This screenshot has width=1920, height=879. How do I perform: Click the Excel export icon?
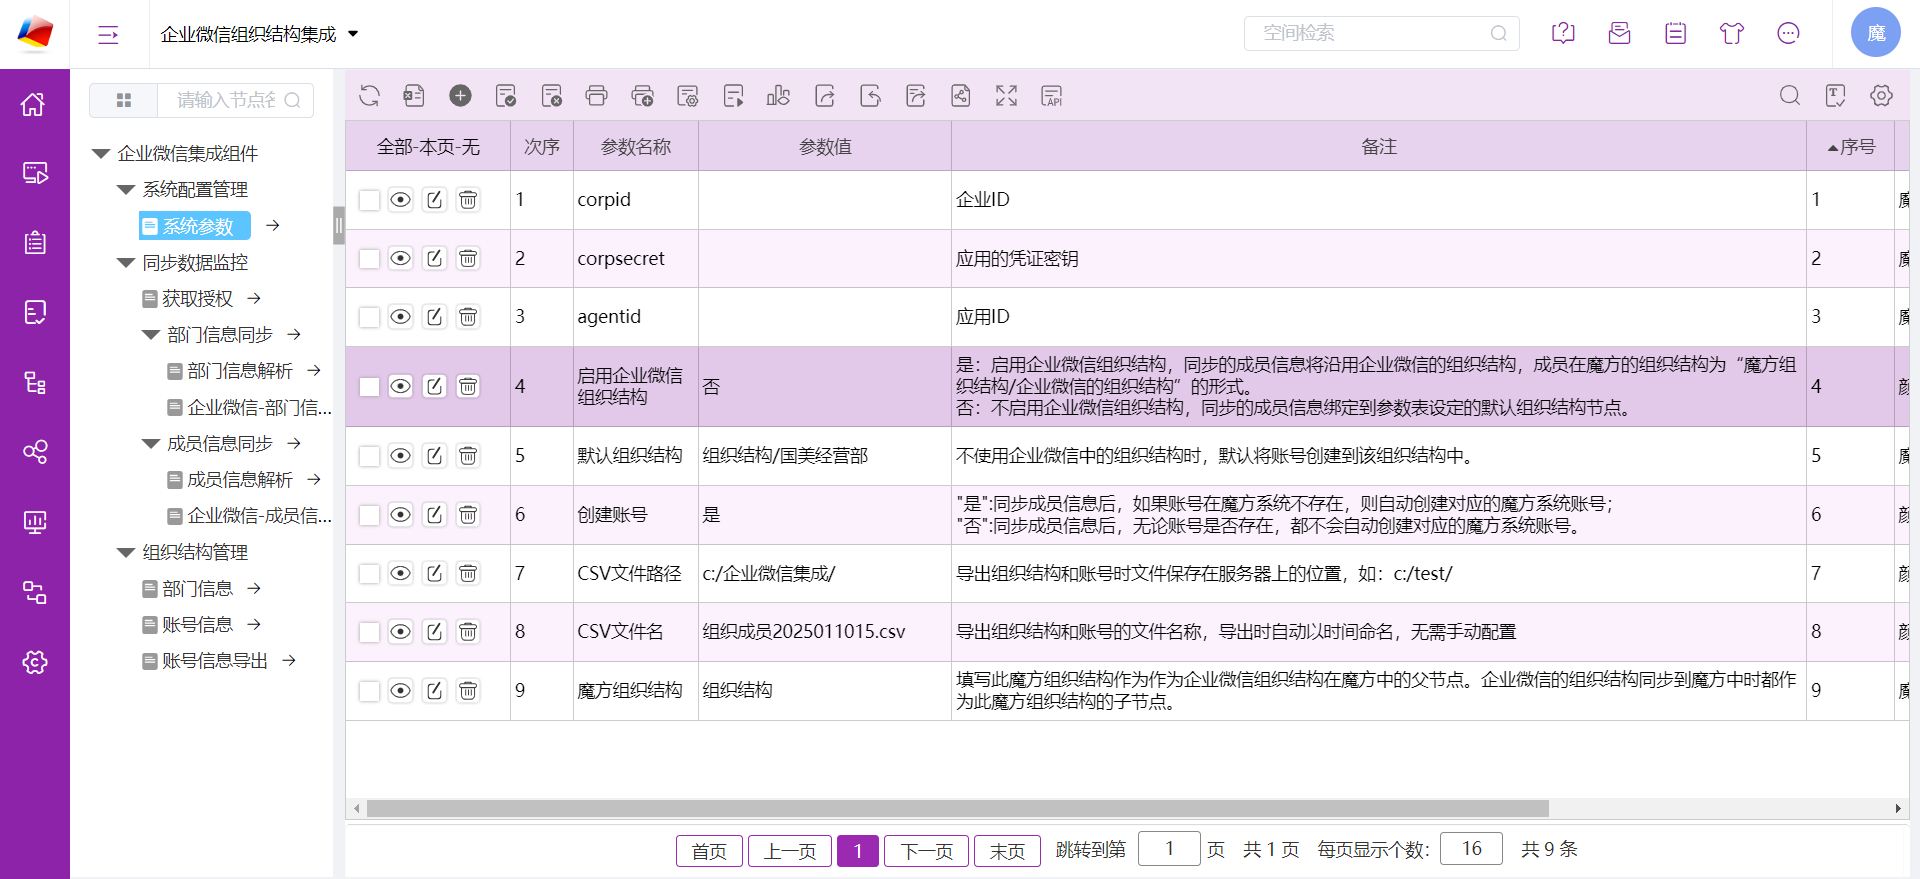click(414, 96)
